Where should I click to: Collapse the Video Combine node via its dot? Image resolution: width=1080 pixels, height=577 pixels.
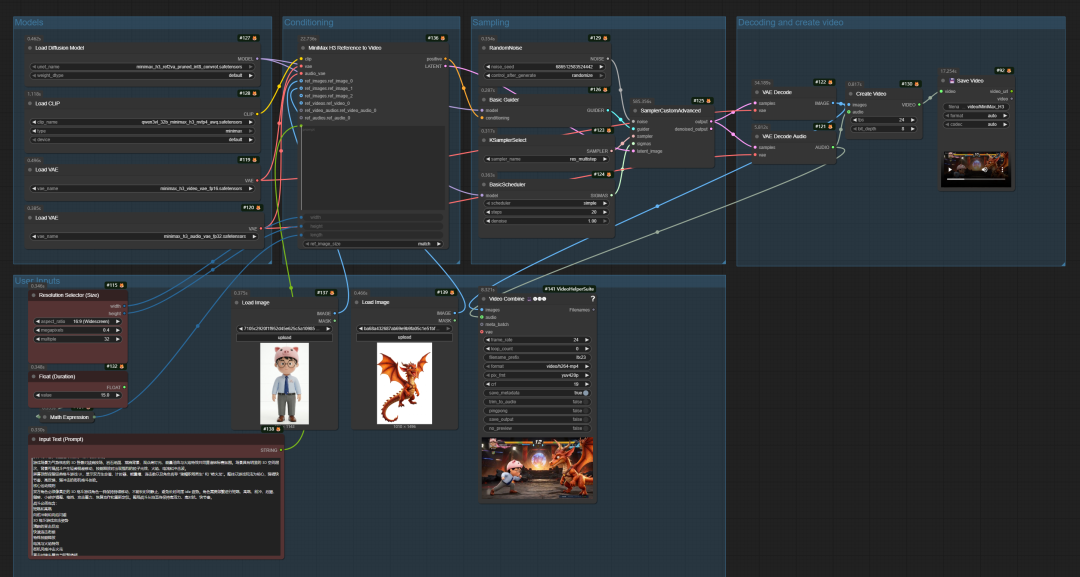(484, 299)
